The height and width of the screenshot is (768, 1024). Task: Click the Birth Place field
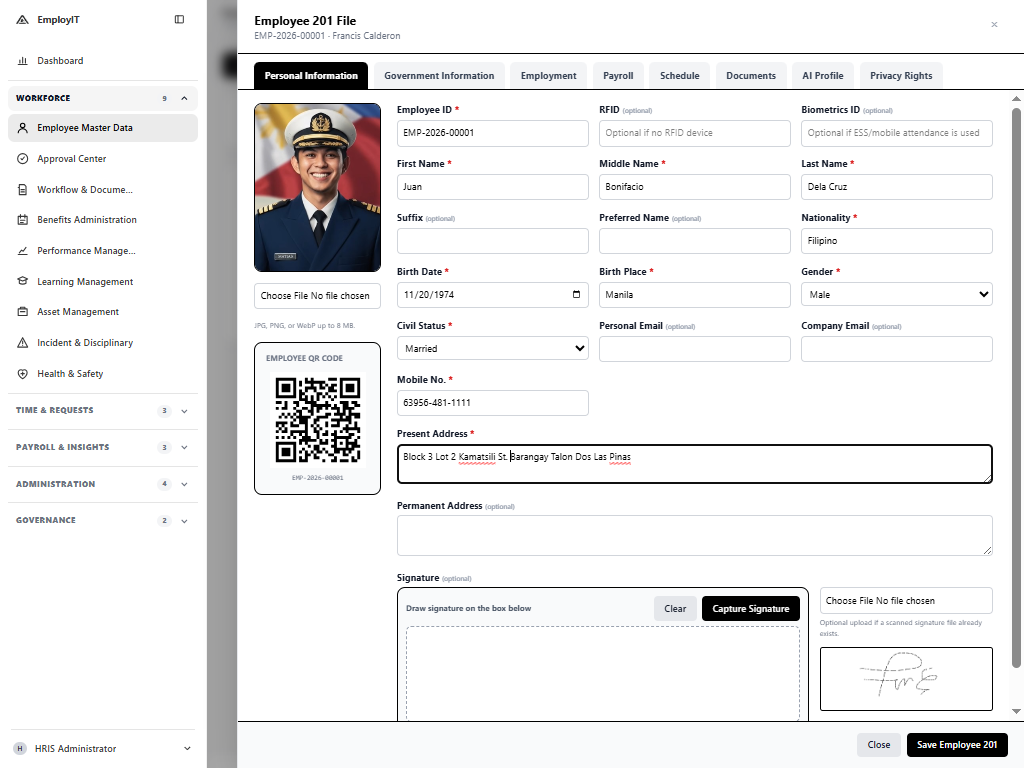(695, 295)
